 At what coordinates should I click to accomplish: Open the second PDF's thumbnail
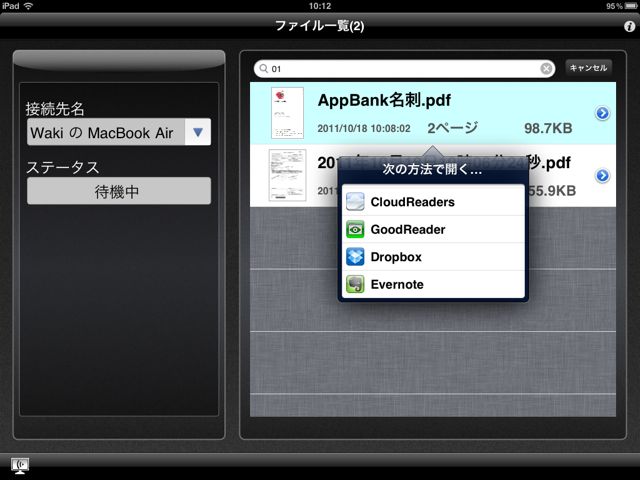pyautogui.click(x=287, y=175)
